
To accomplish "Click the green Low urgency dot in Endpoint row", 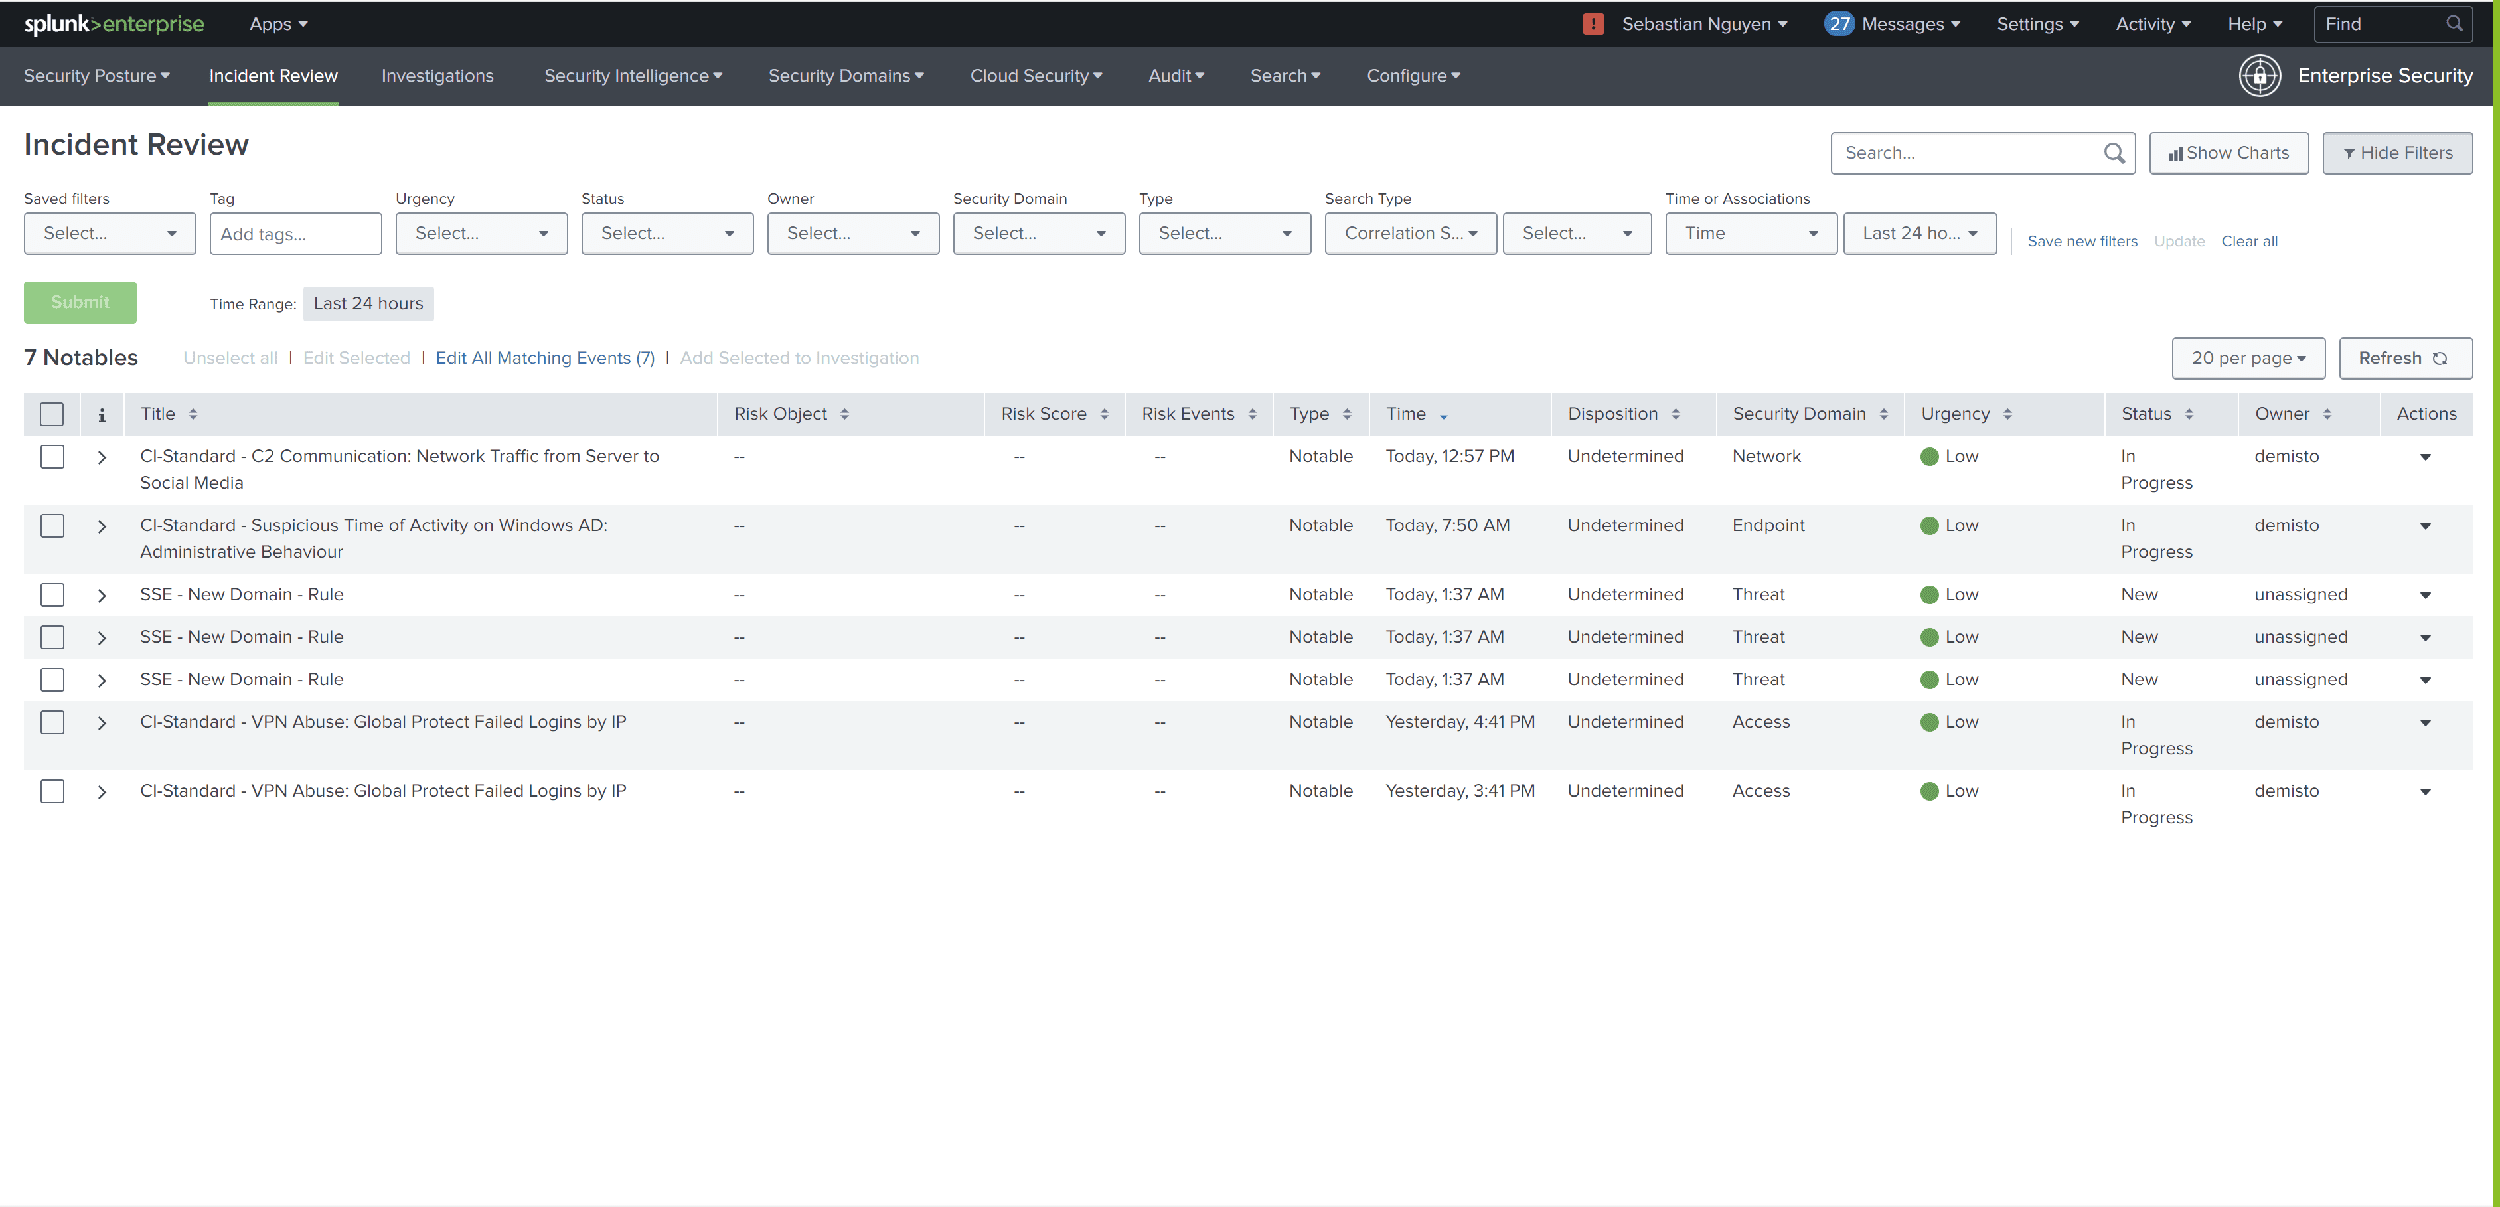I will pos(1929,526).
